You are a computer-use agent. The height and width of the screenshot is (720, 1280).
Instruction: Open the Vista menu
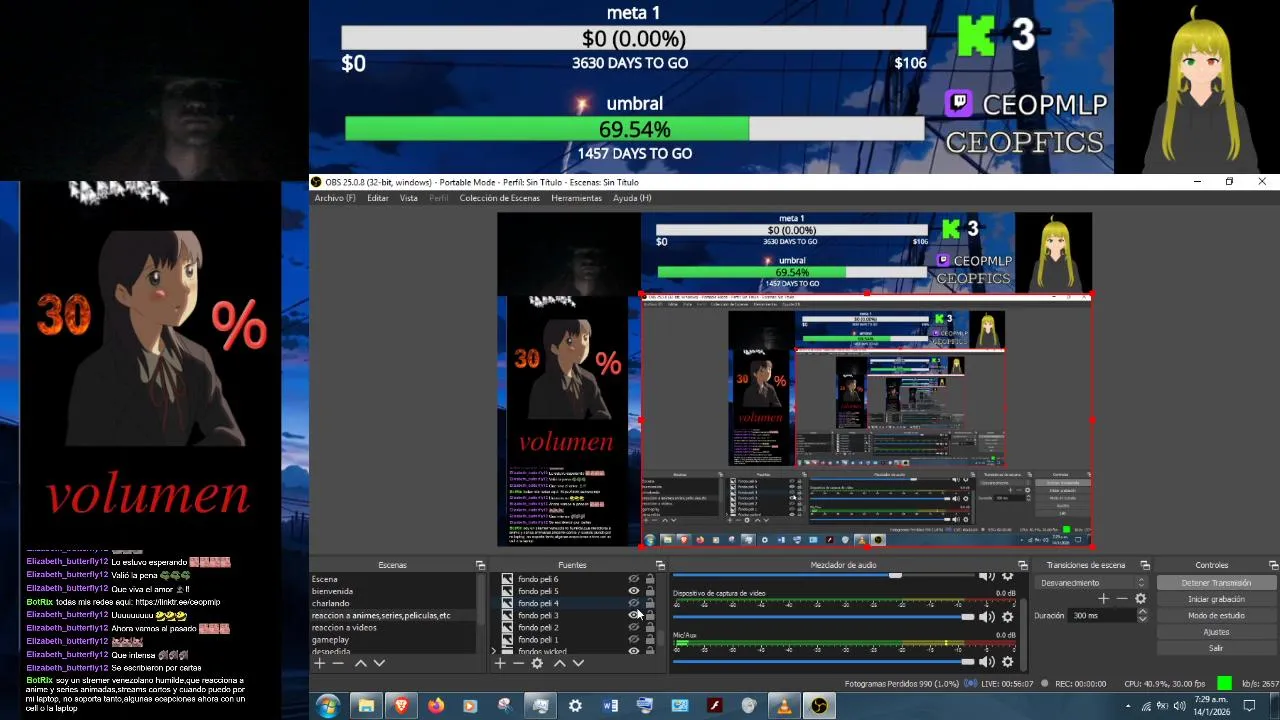pos(409,198)
